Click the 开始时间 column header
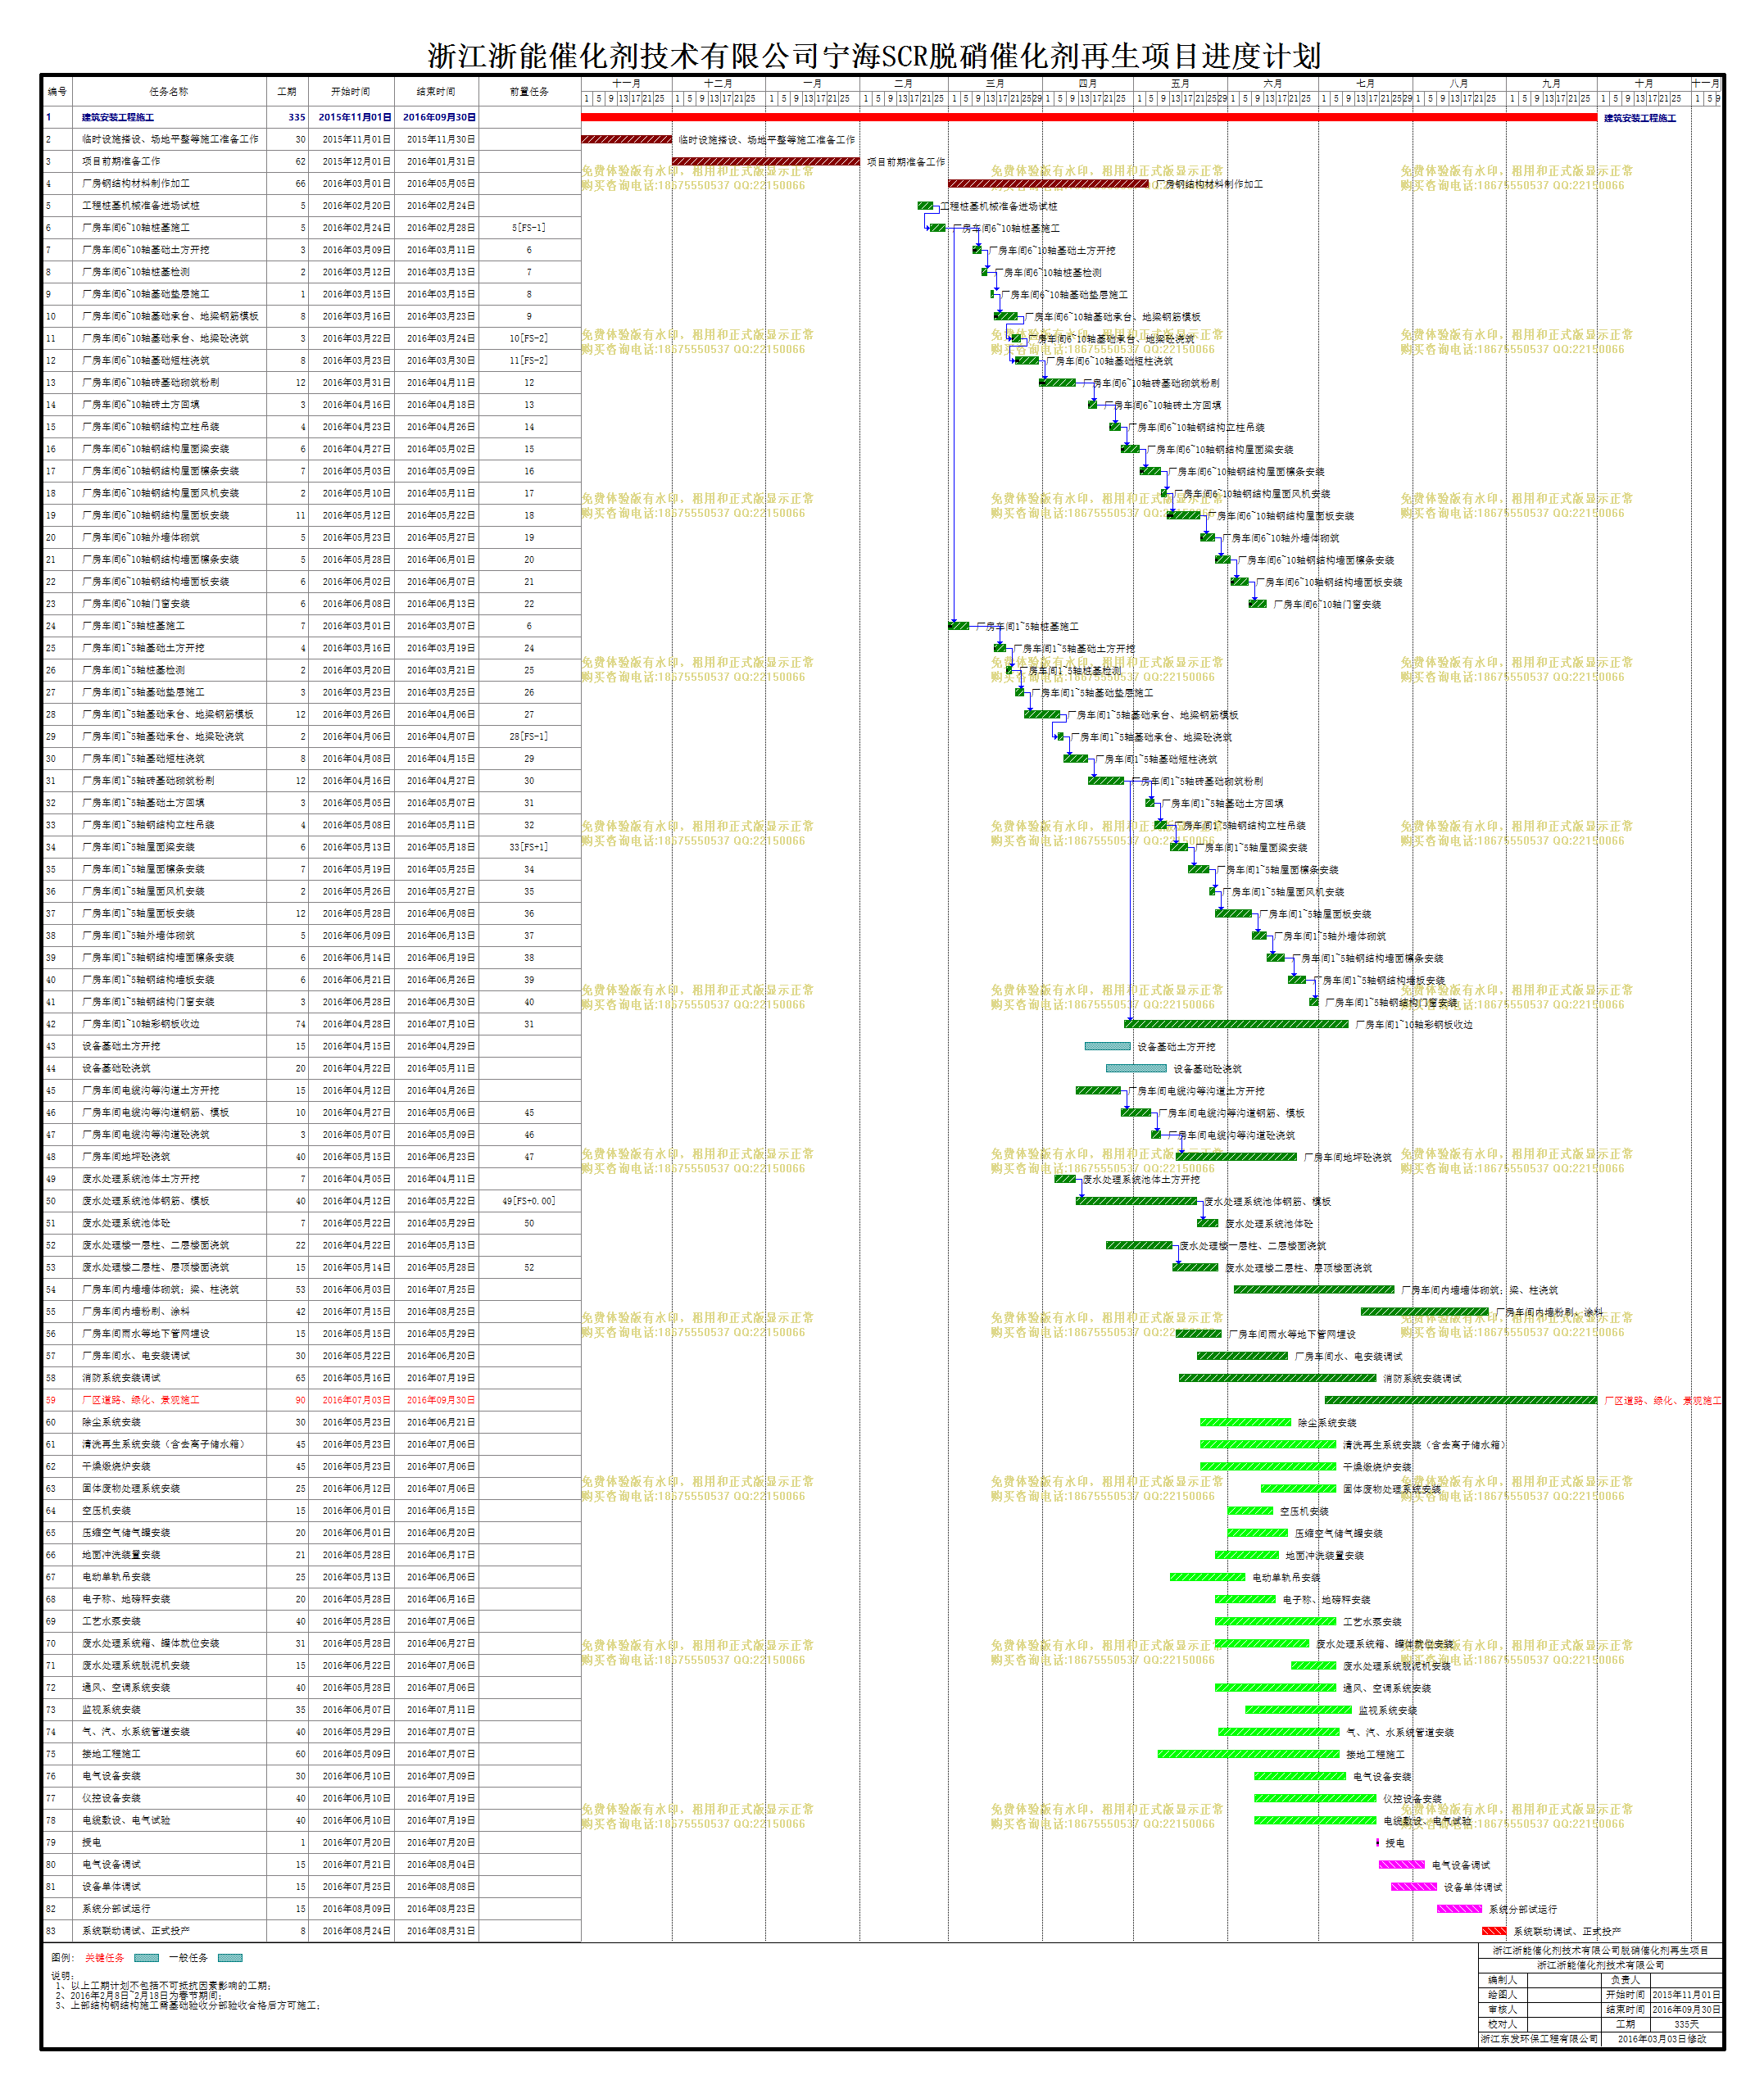 [x=350, y=91]
